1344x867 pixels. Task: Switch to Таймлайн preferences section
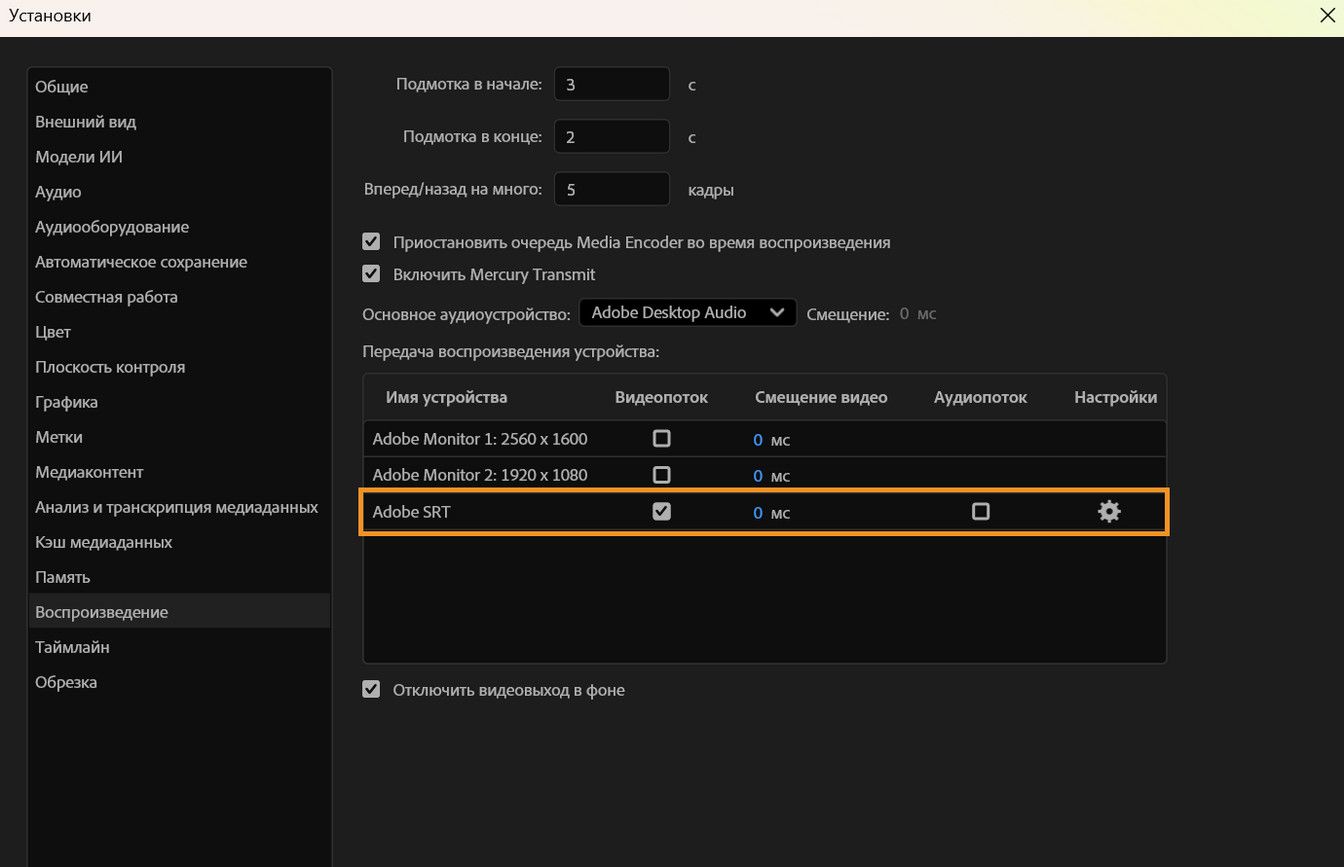tap(72, 646)
